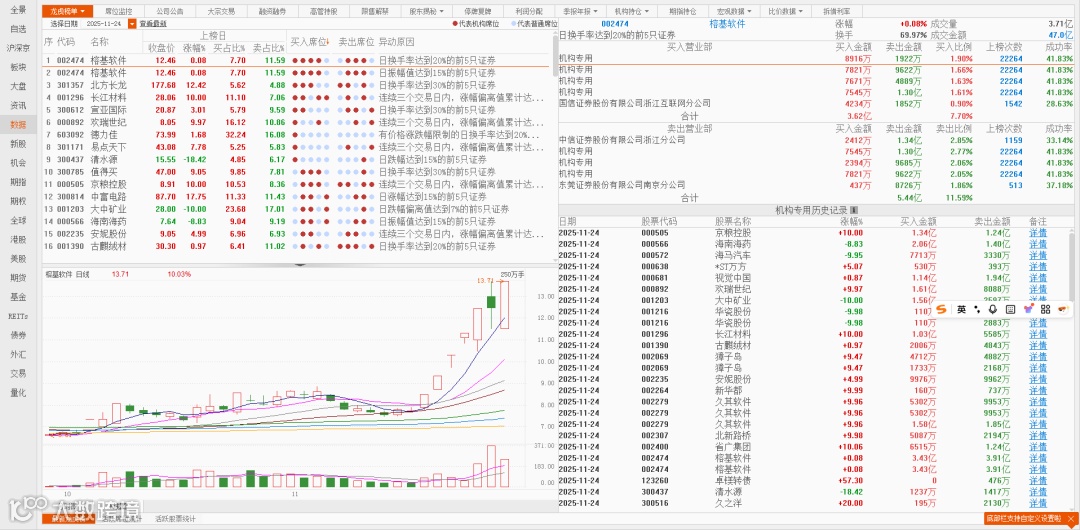This screenshot has width=1080, height=530.
Task: Open 详情 link for 京粮控股 row
Action: 1037,233
